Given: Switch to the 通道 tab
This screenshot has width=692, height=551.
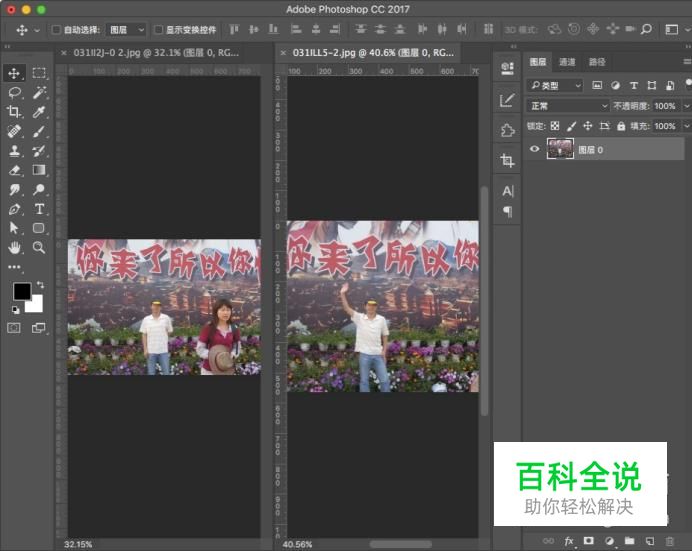Looking at the screenshot, I should [x=567, y=62].
